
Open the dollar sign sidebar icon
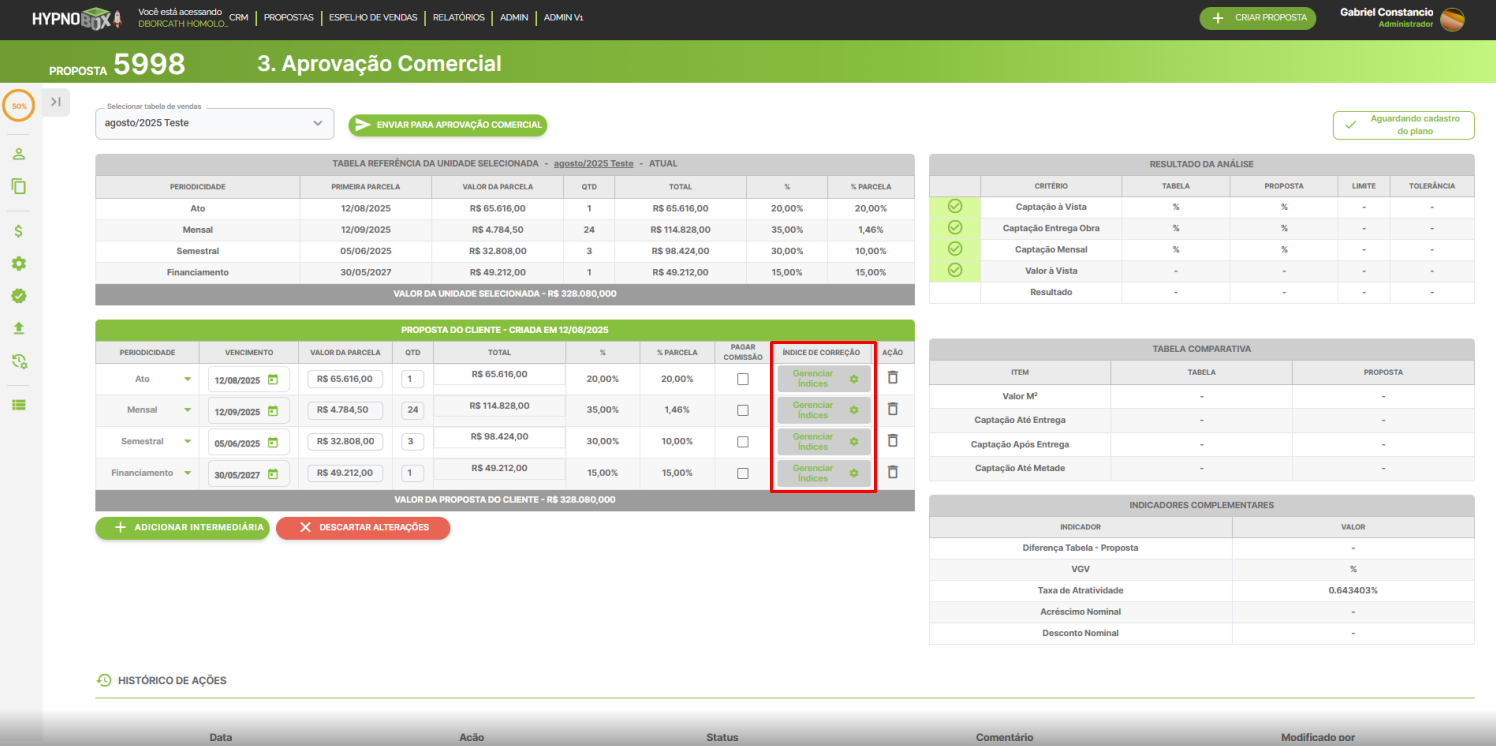pyautogui.click(x=19, y=231)
